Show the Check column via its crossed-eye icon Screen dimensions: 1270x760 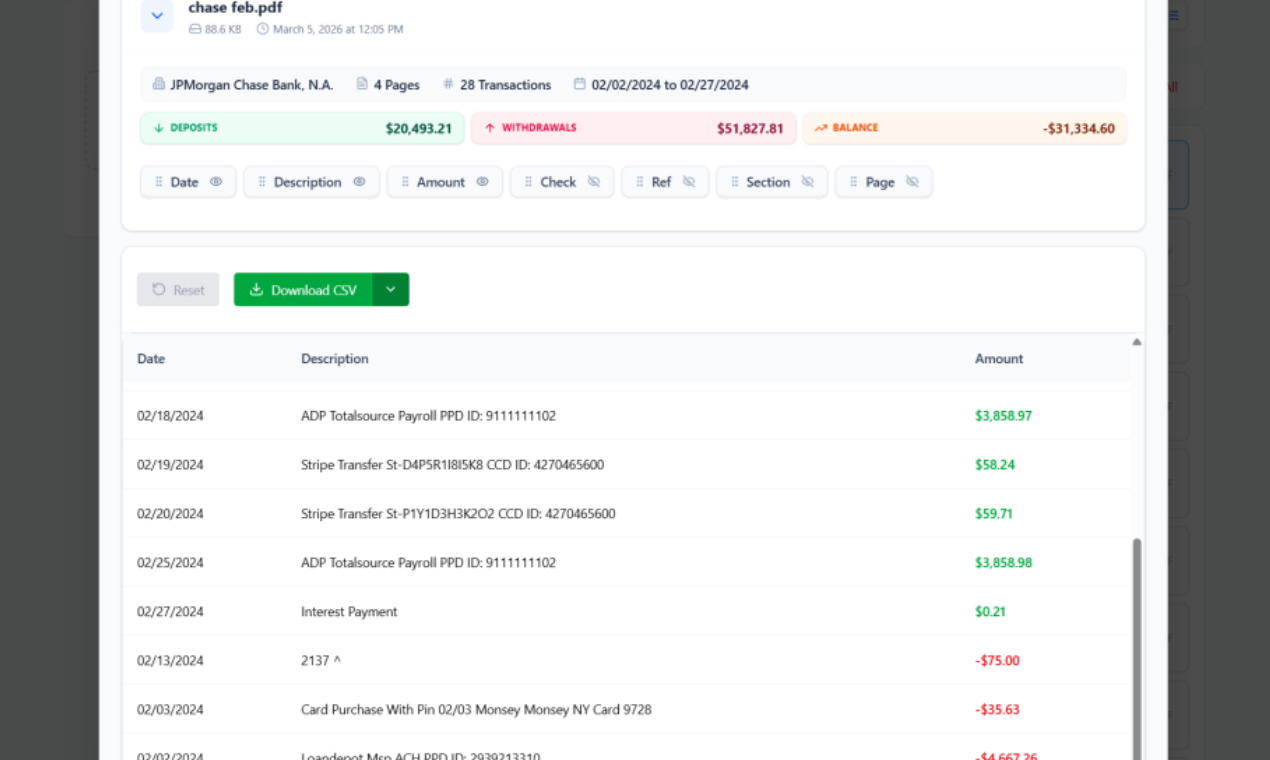(593, 182)
